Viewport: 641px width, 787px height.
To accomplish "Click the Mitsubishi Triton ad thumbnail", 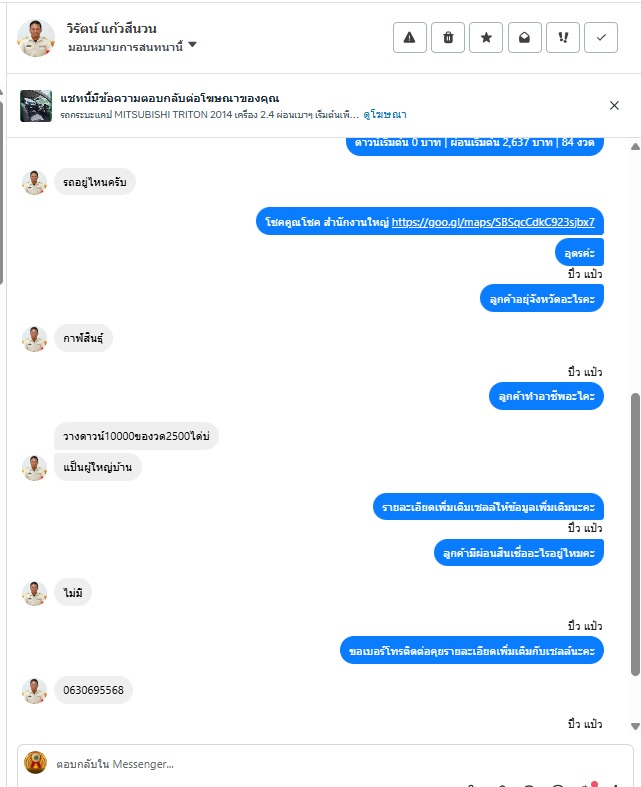I will tap(36, 106).
